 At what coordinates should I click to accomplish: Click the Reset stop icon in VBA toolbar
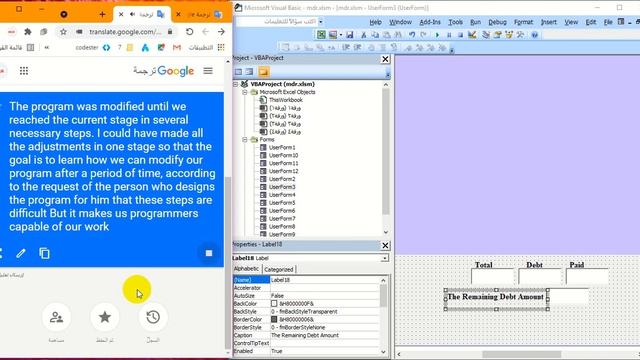(x=460, y=35)
